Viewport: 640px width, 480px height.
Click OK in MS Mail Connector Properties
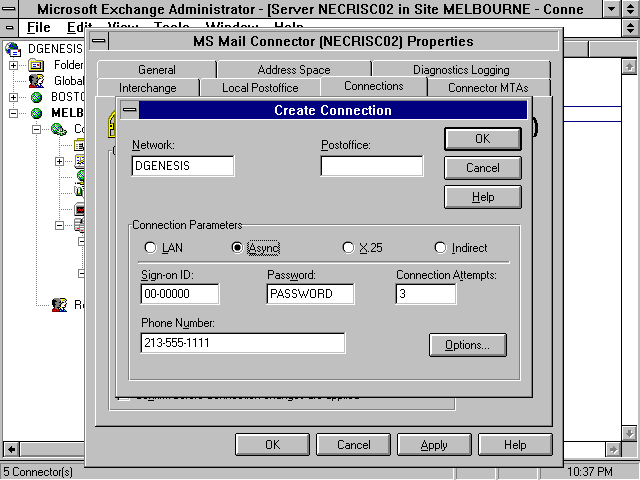coord(272,444)
